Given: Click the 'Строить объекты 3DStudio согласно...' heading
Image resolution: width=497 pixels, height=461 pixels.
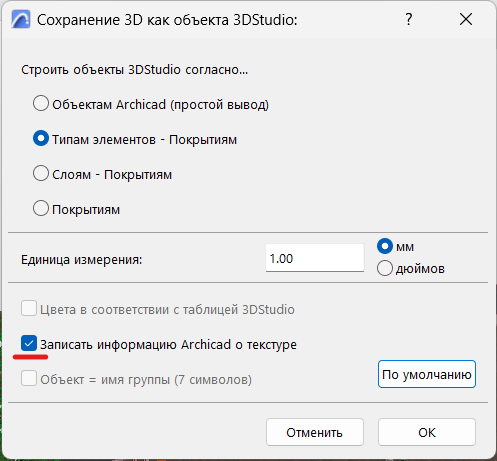Looking at the screenshot, I should pos(135,70).
